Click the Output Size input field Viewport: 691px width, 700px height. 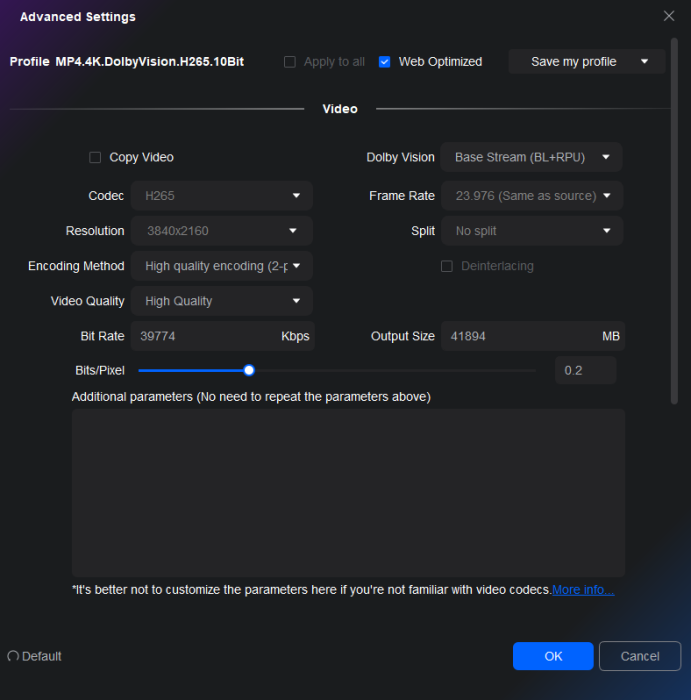click(x=533, y=336)
